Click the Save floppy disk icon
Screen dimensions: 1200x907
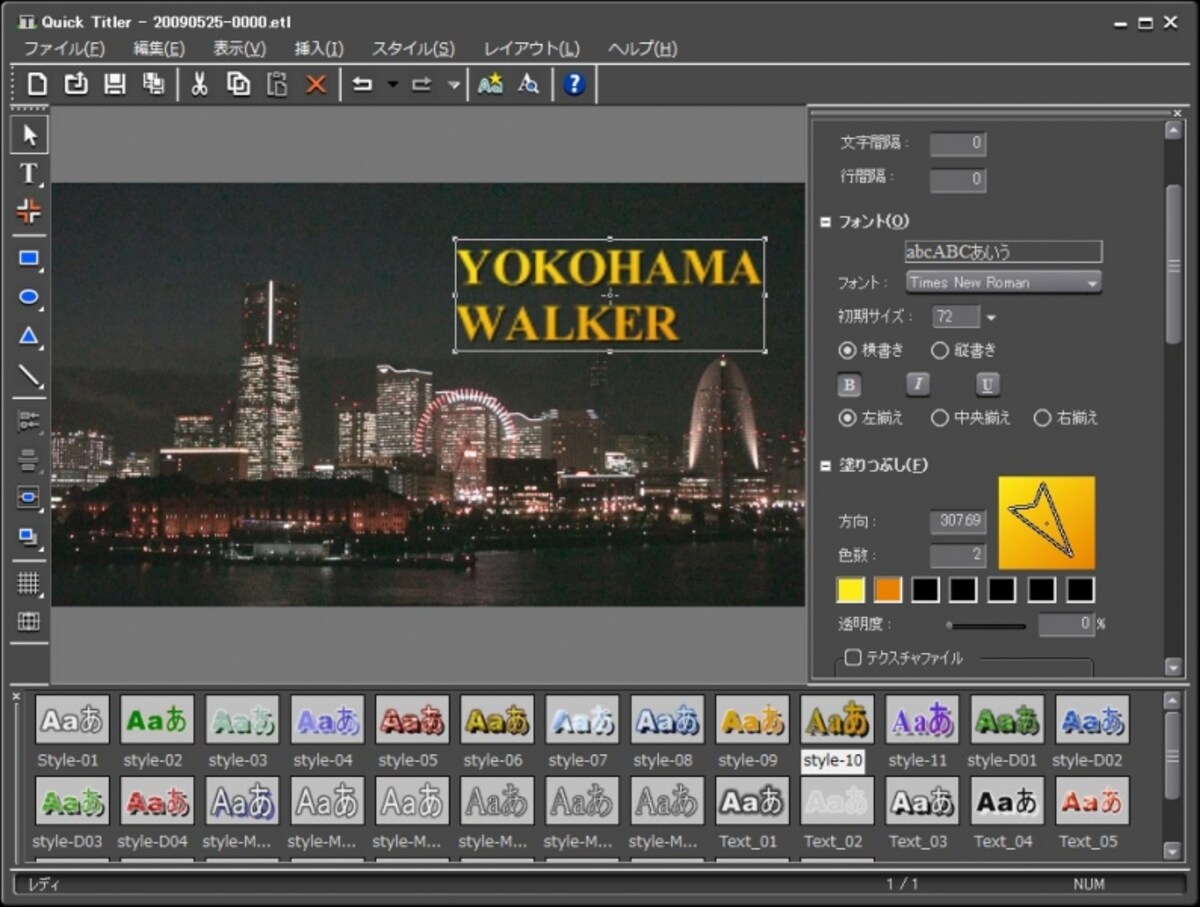[x=115, y=84]
